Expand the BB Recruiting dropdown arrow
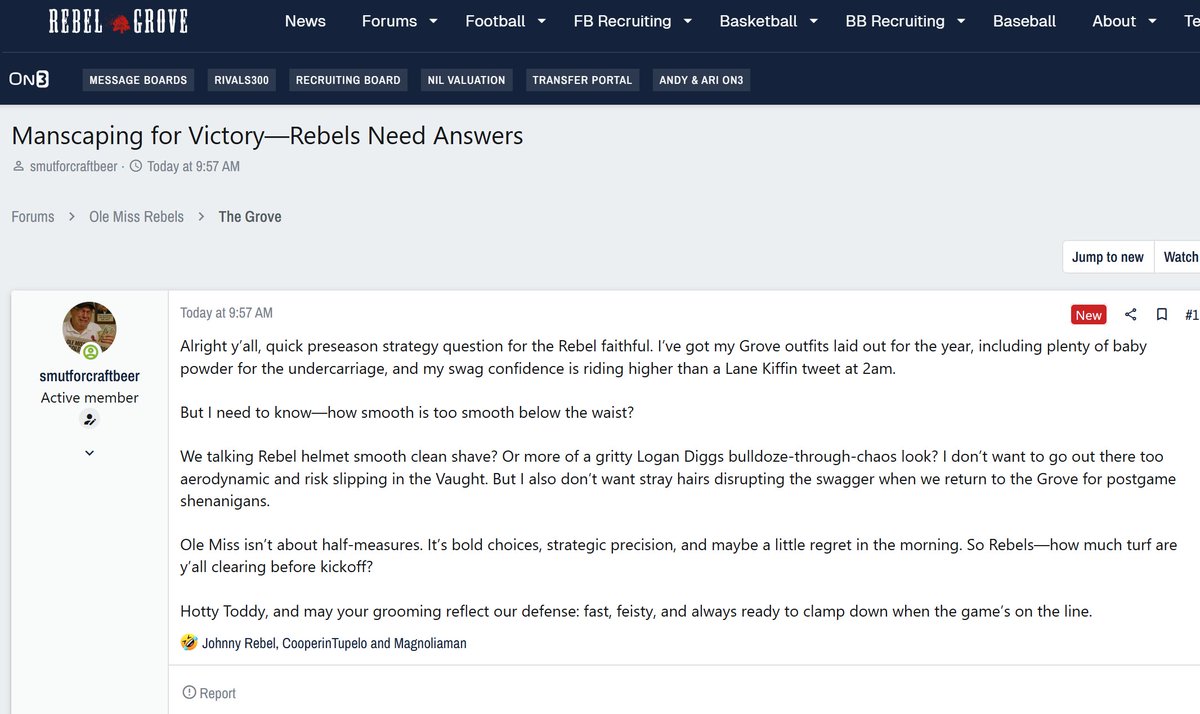 960,21
